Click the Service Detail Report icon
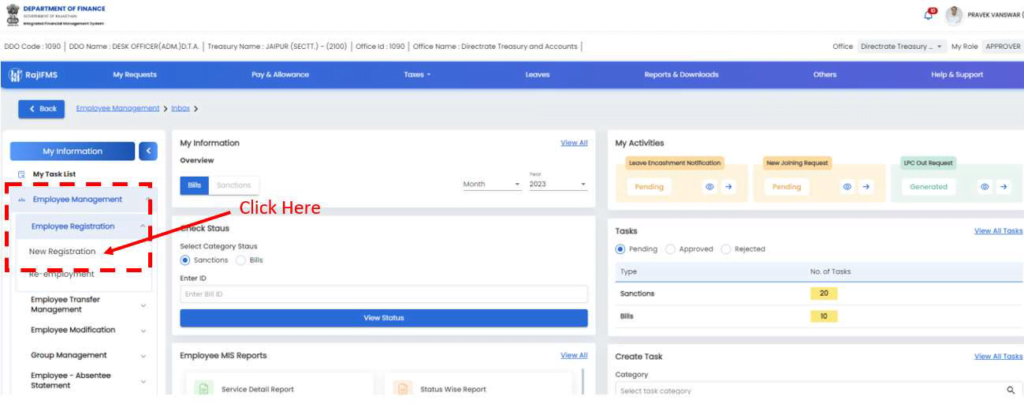Viewport: 1024px width, 415px height. (x=204, y=389)
